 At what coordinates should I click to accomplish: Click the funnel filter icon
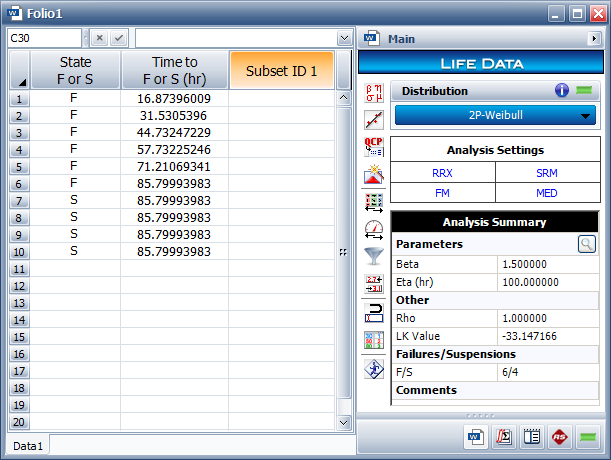click(374, 256)
